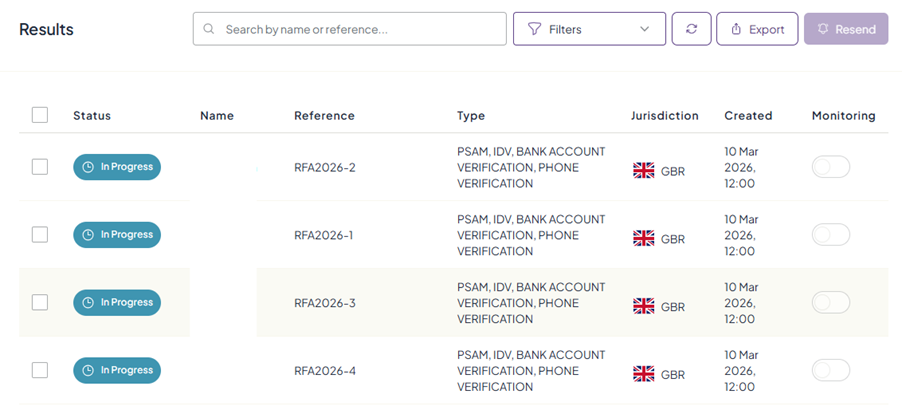Open the Filters dropdown
This screenshot has height=410, width=902.
click(589, 29)
